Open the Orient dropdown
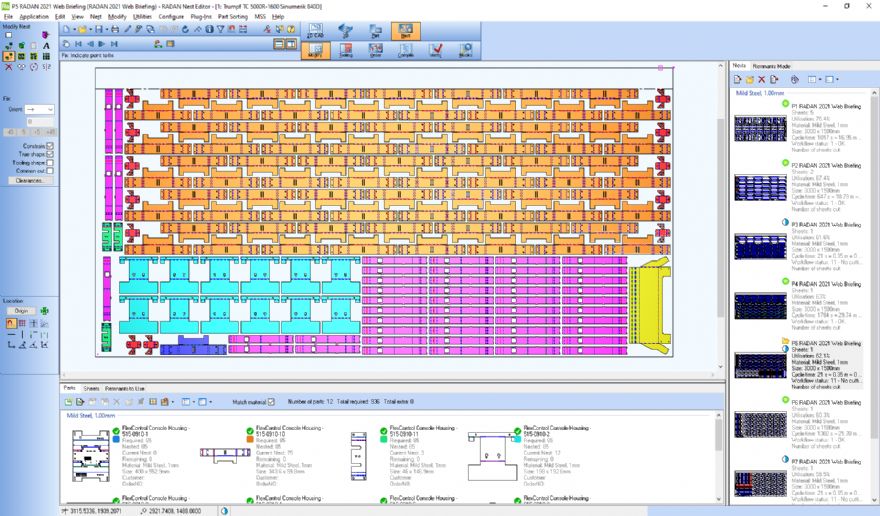Viewport: 880px width, 516px height. [39, 109]
